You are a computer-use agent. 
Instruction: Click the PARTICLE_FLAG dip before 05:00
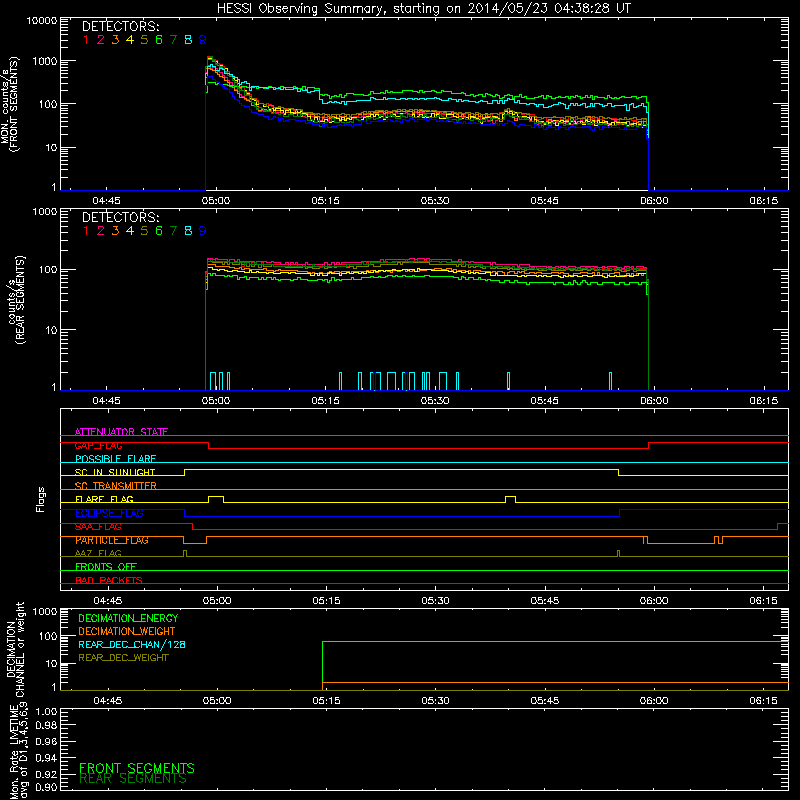click(x=195, y=540)
